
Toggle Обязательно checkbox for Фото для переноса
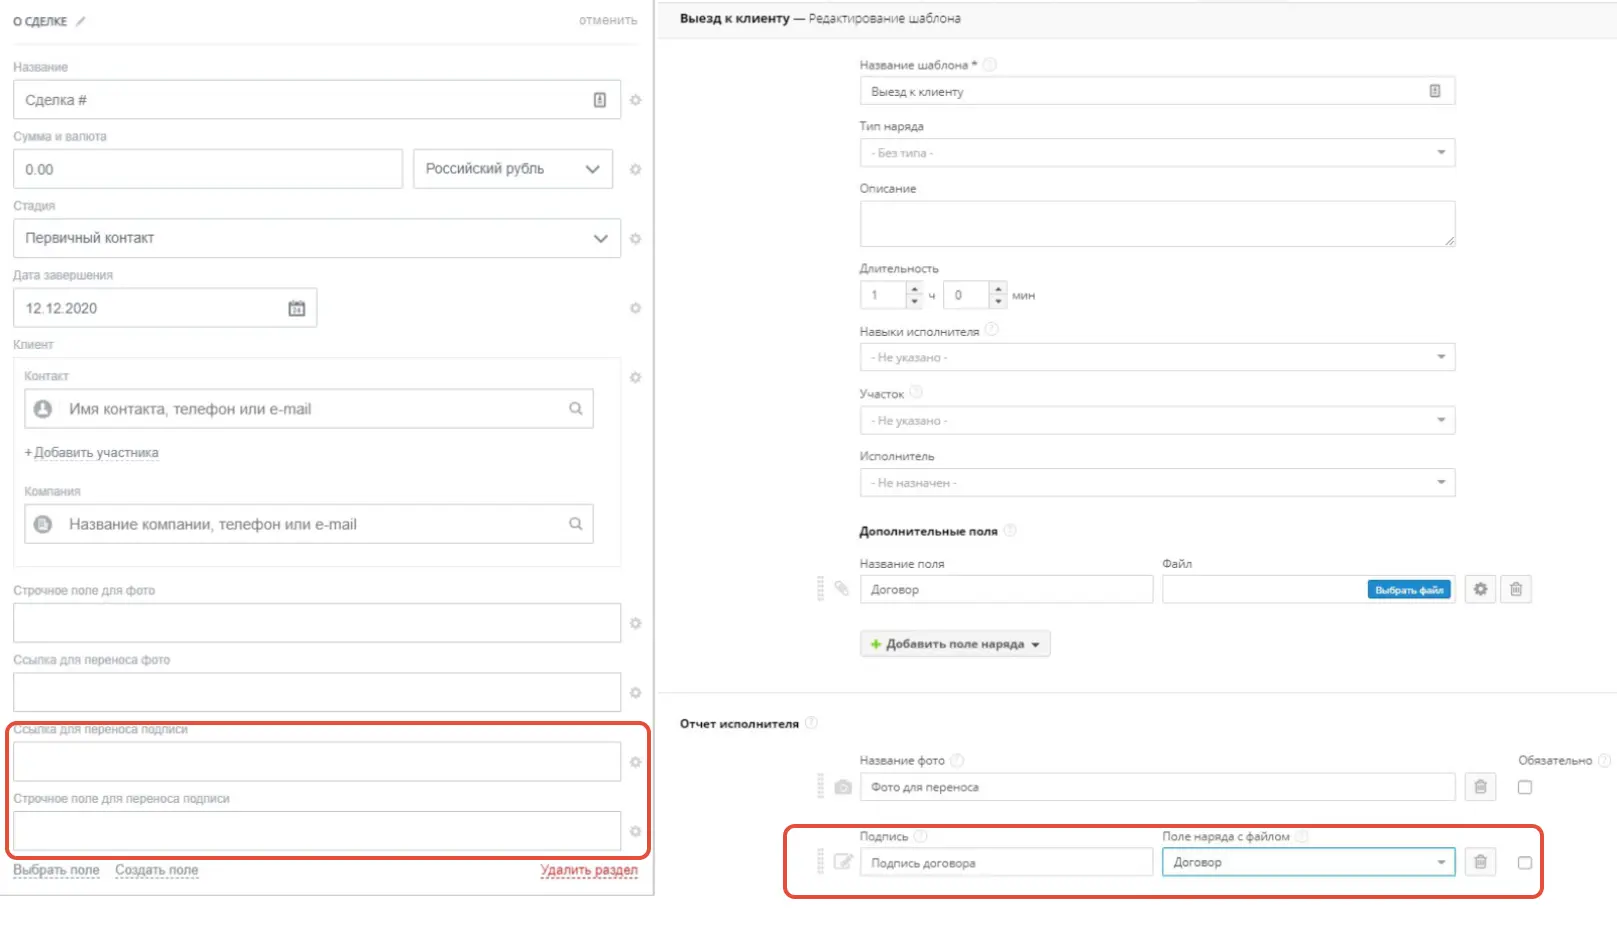(x=1524, y=787)
